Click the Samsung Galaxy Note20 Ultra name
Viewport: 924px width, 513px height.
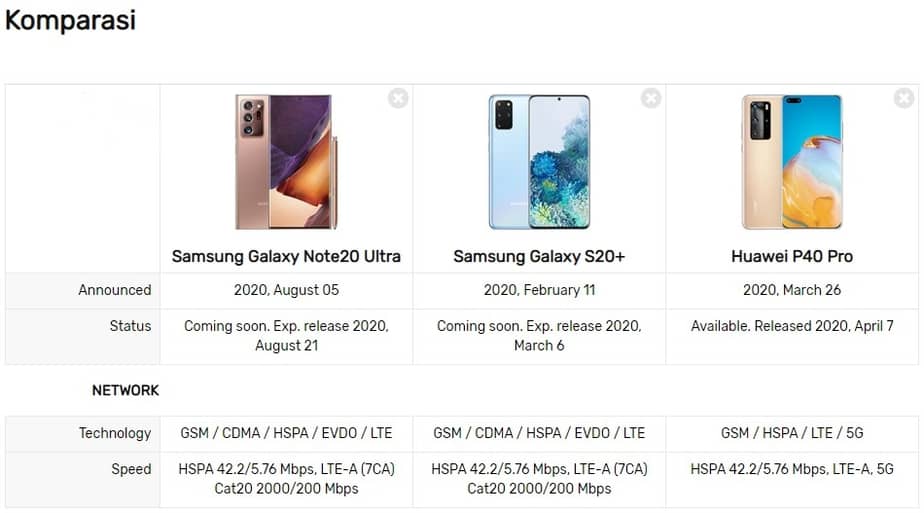[x=286, y=256]
